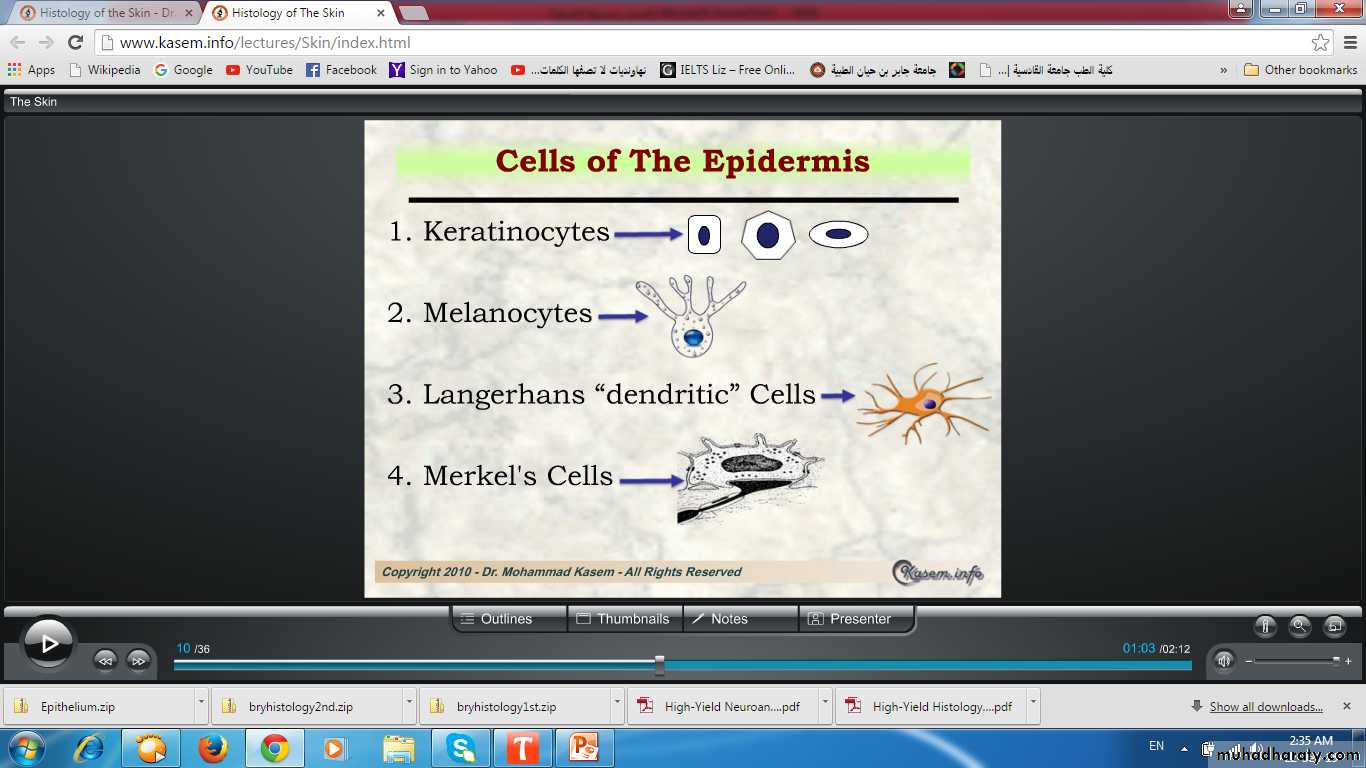Skip to next slide with forward button
The height and width of the screenshot is (768, 1366).
(x=138, y=660)
